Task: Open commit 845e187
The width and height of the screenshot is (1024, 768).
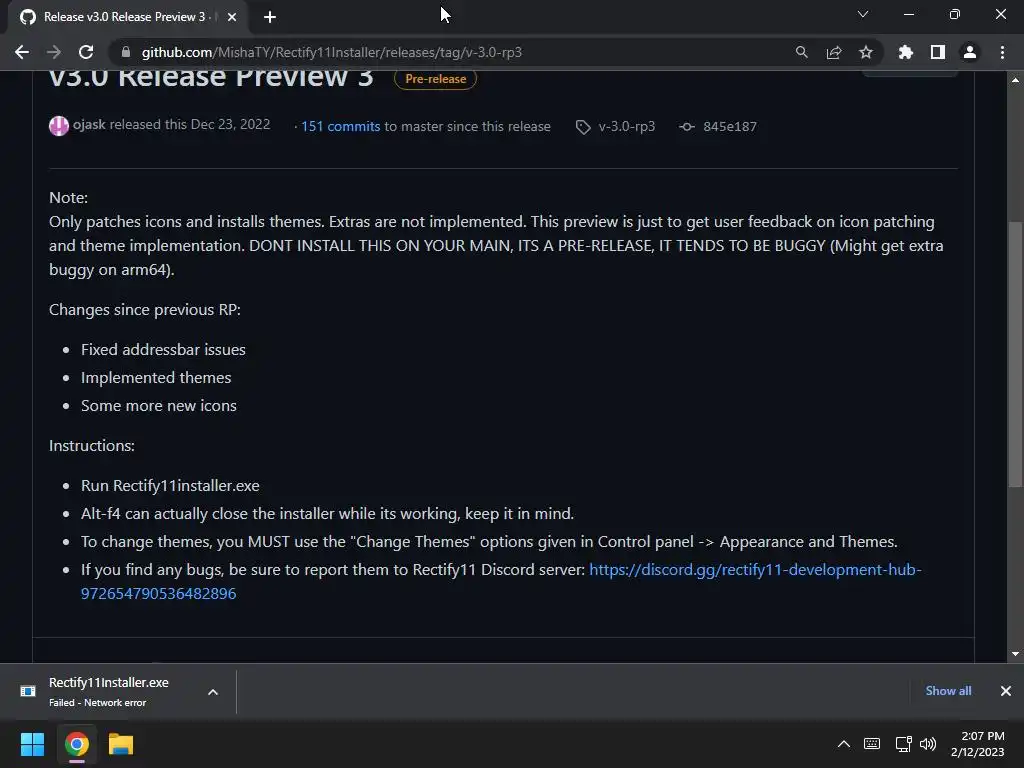Action: pos(729,126)
